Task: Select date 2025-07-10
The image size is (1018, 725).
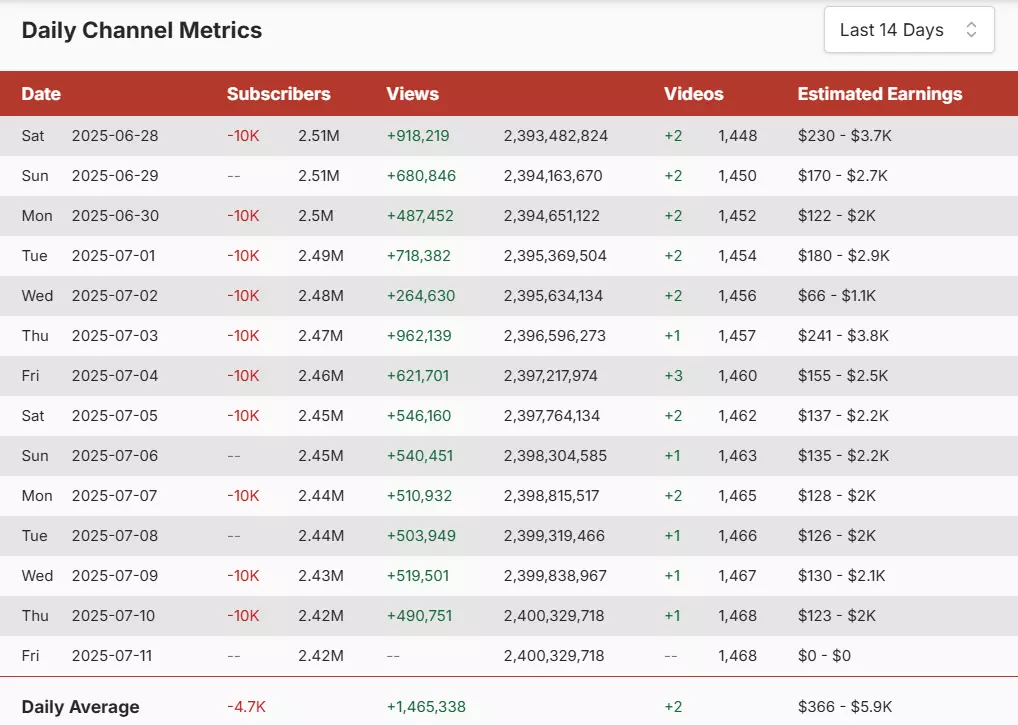Action: pos(114,616)
